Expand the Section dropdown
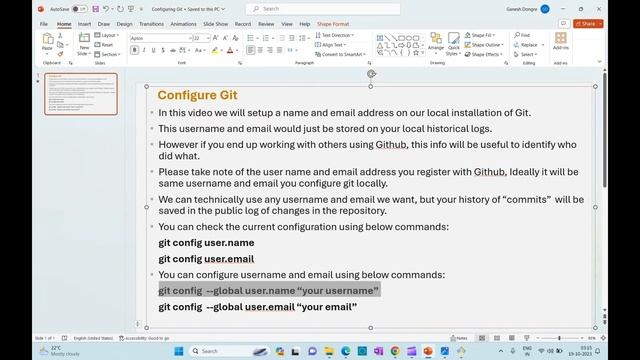Image resolution: width=640 pixels, height=360 pixels. point(107,54)
